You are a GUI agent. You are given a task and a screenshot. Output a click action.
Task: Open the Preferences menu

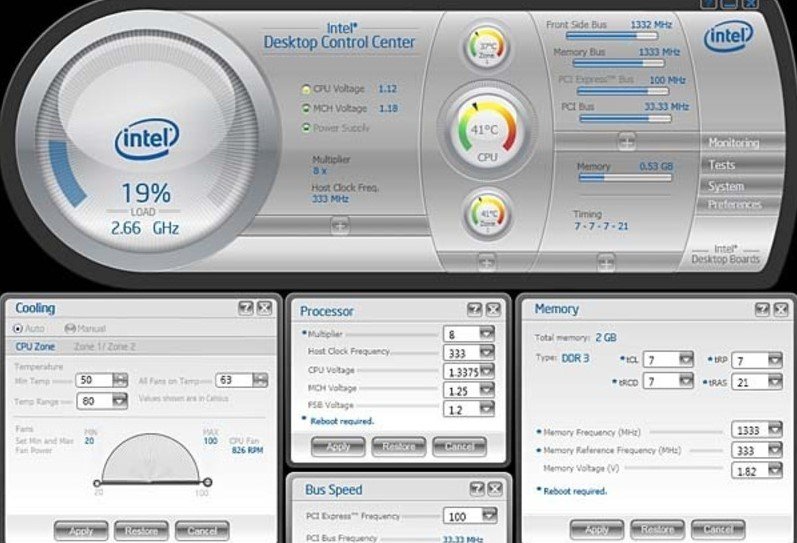[x=735, y=204]
